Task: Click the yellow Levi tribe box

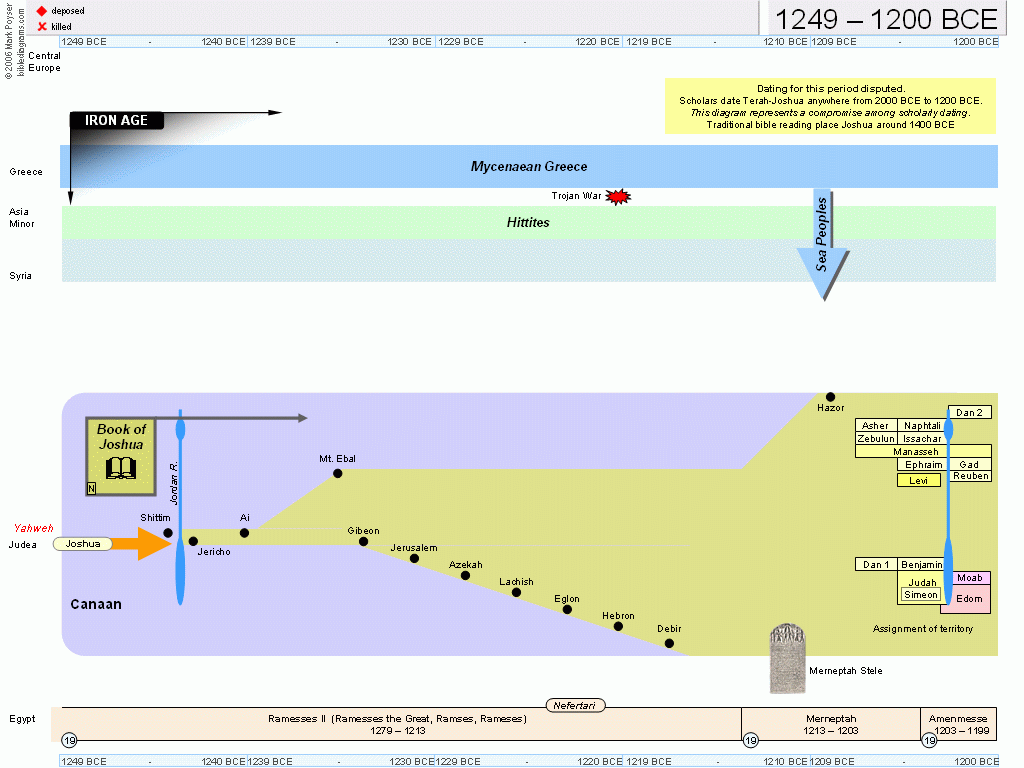Action: pyautogui.click(x=918, y=480)
